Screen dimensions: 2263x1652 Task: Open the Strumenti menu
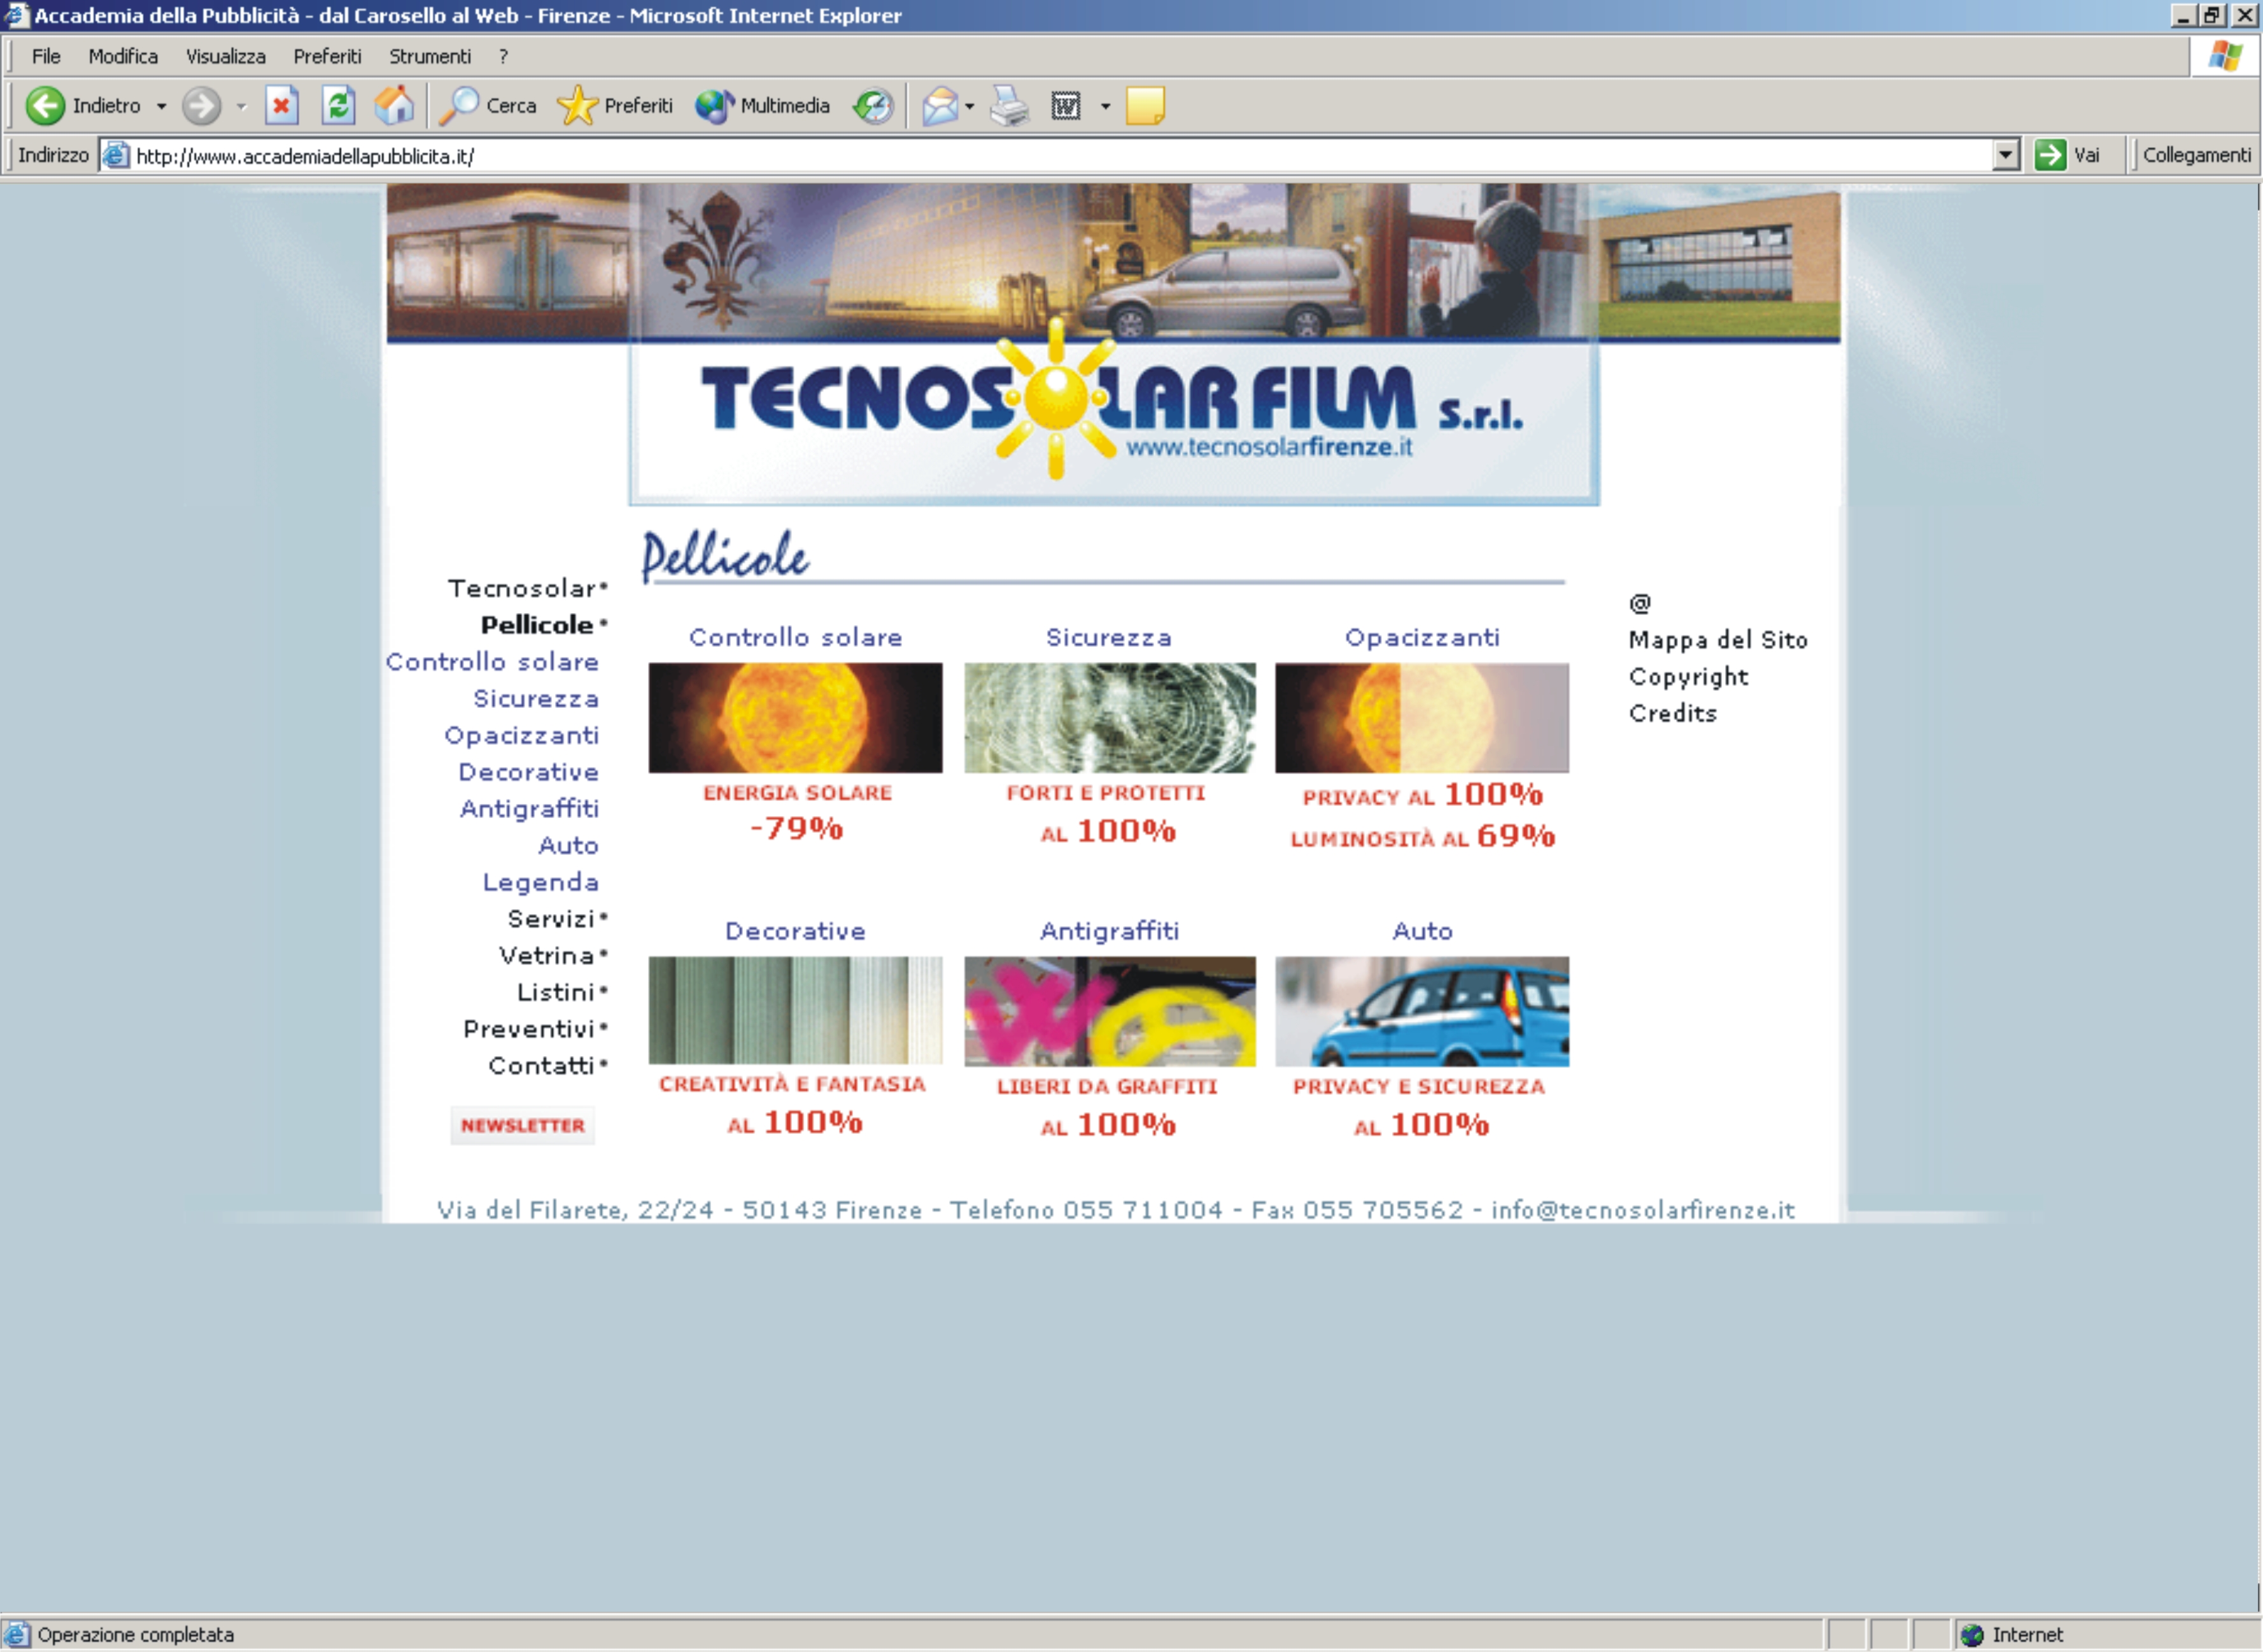click(x=429, y=57)
